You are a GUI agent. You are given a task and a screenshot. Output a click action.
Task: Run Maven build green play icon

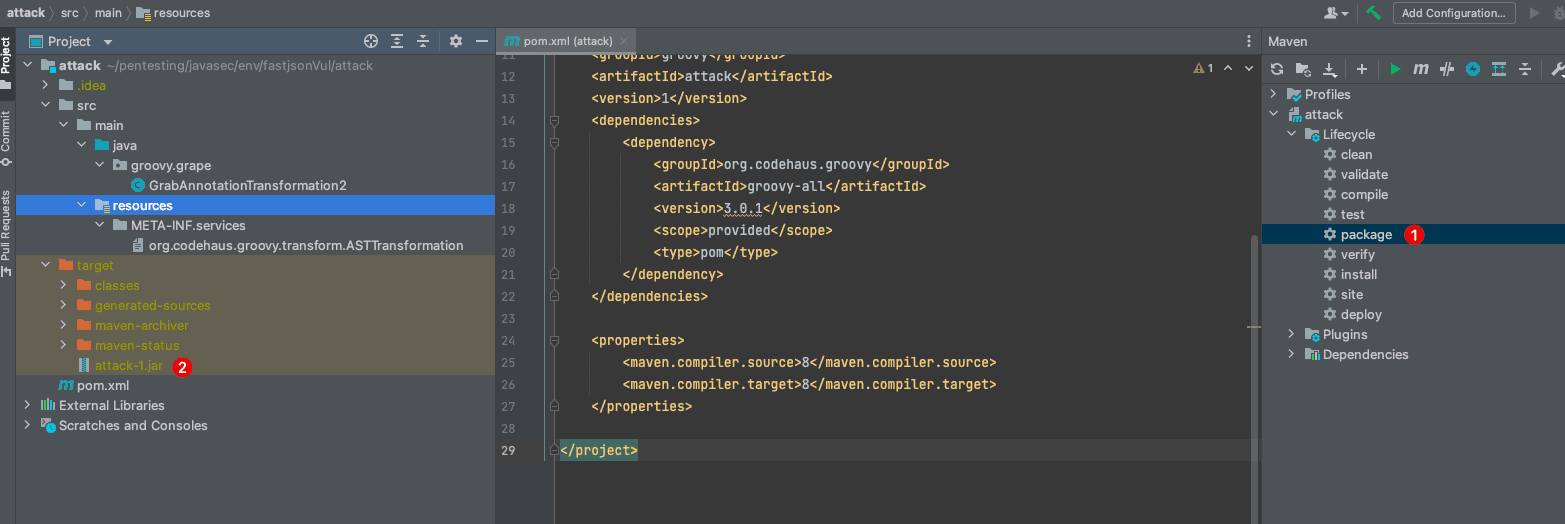[1395, 69]
